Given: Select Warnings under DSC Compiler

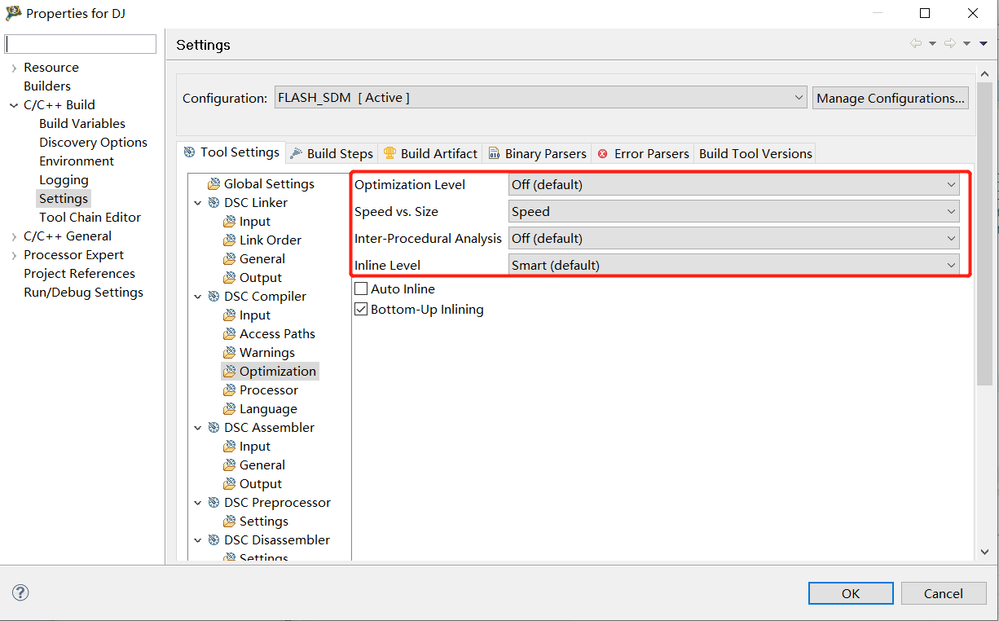Looking at the screenshot, I should coord(266,352).
